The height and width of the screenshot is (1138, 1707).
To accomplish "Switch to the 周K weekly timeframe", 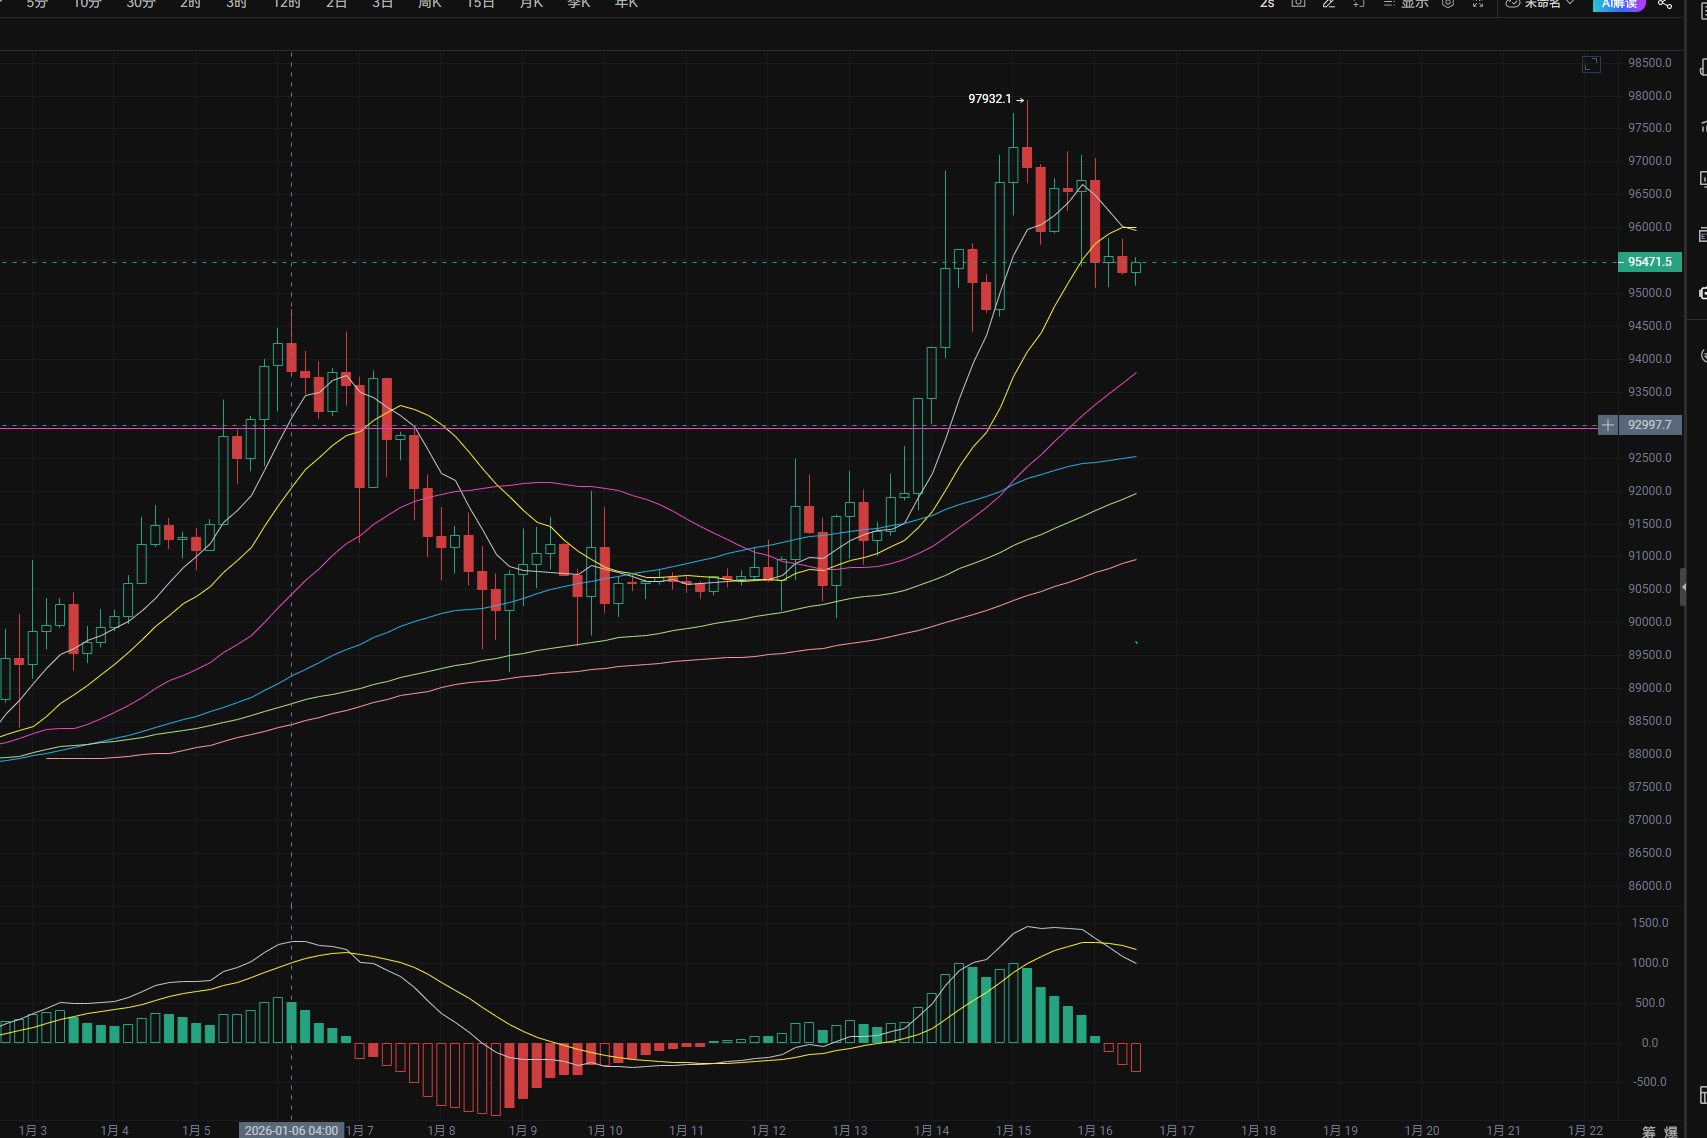I will (x=430, y=4).
